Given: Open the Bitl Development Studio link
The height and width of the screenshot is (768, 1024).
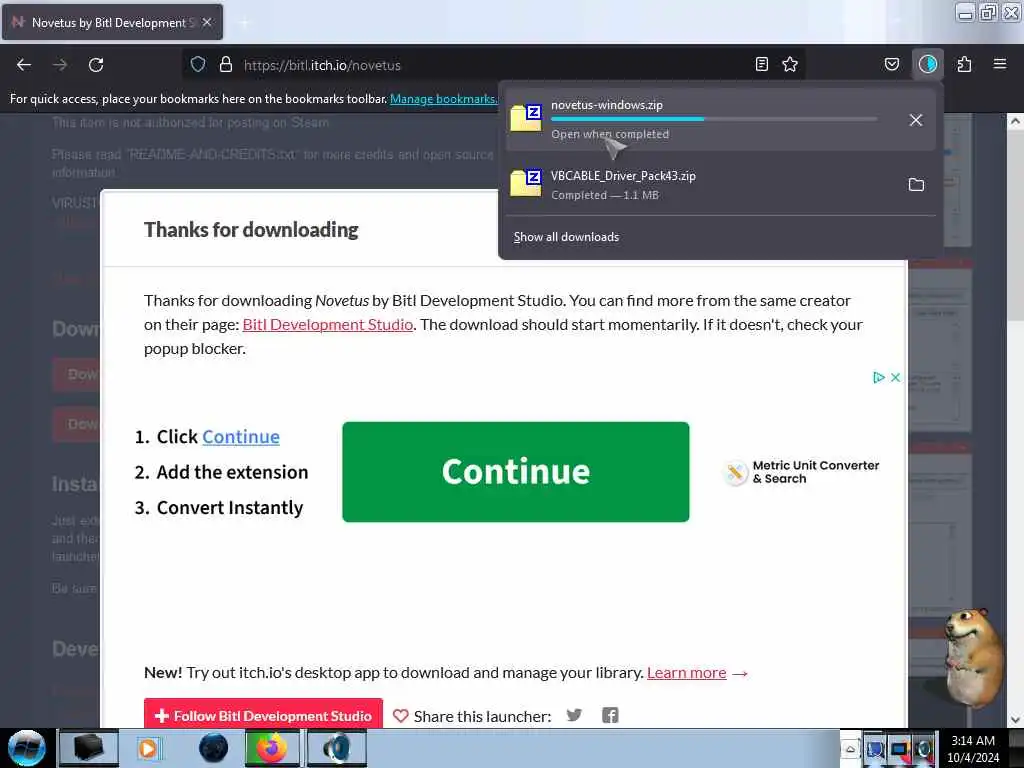Looking at the screenshot, I should (328, 325).
